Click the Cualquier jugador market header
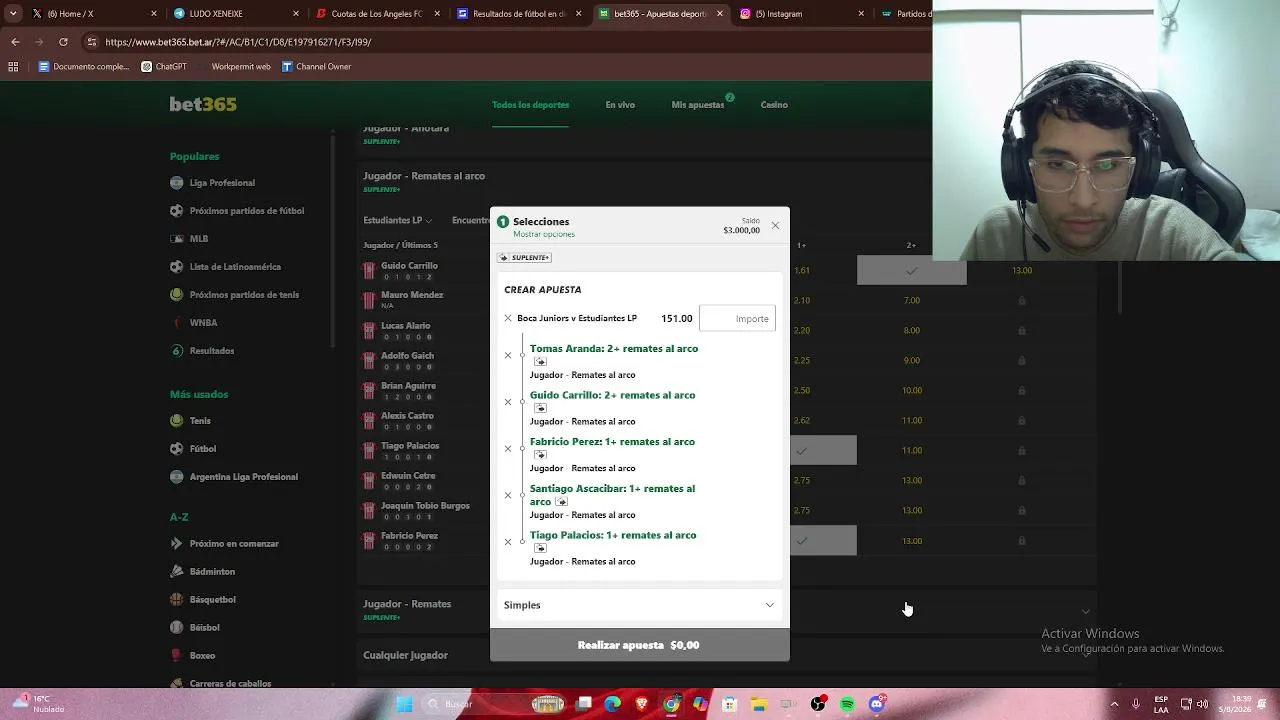 click(405, 655)
